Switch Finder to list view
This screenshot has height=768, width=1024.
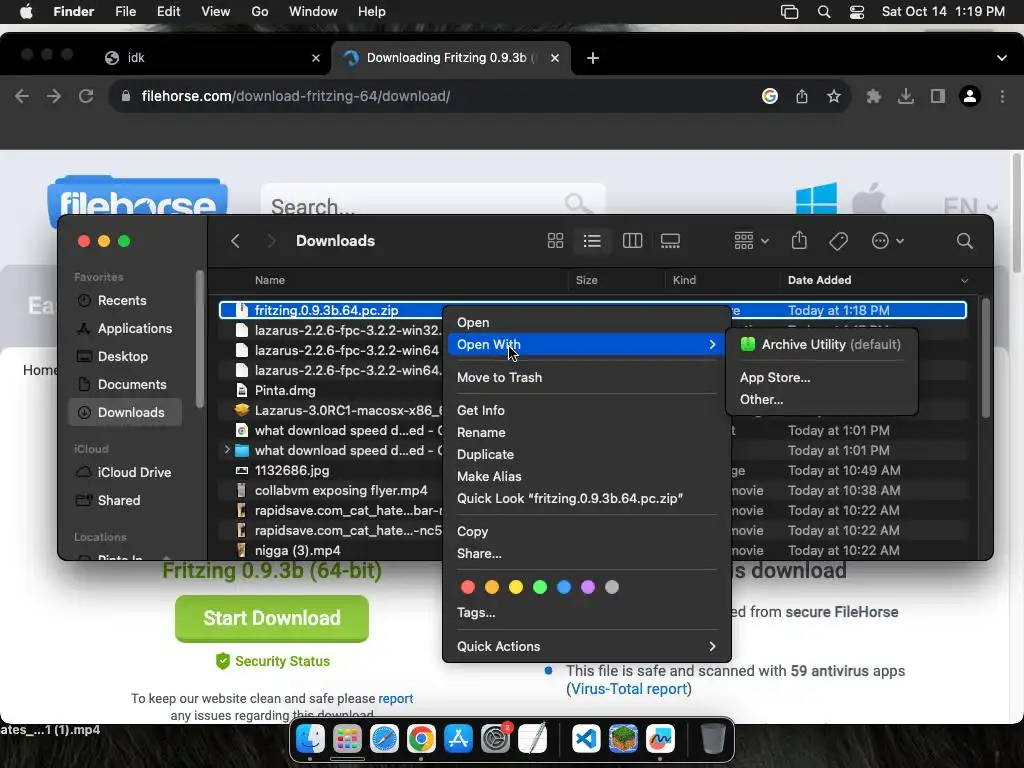tap(592, 241)
